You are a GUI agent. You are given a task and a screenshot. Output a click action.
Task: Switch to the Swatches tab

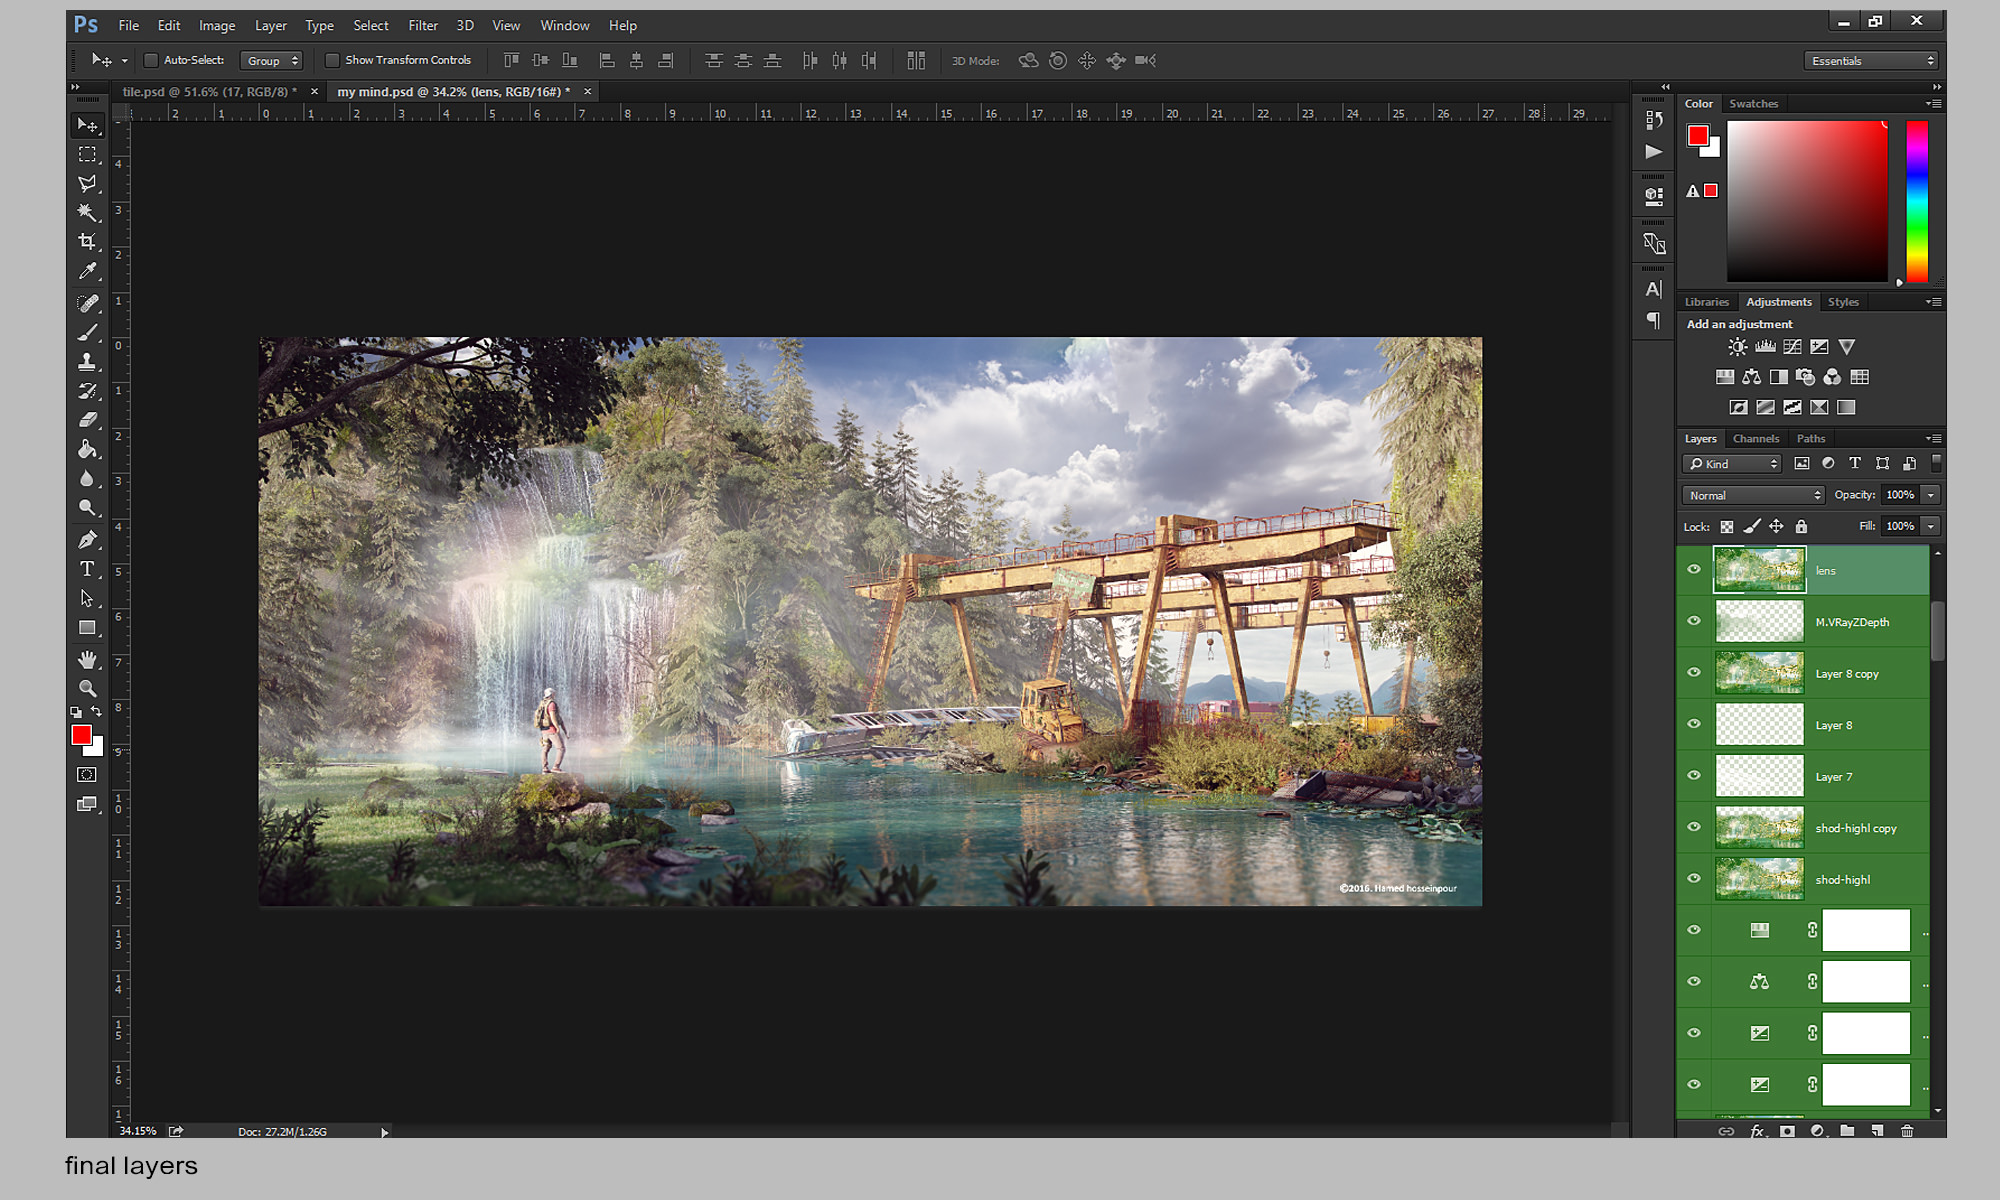point(1754,104)
